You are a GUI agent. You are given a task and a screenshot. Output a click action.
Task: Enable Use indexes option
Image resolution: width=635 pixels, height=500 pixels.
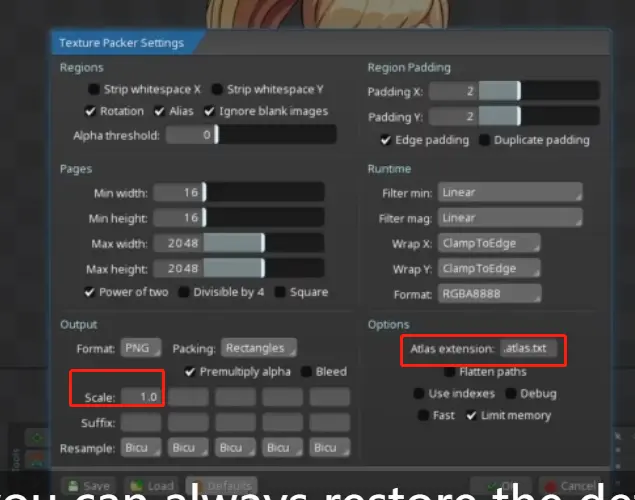419,394
